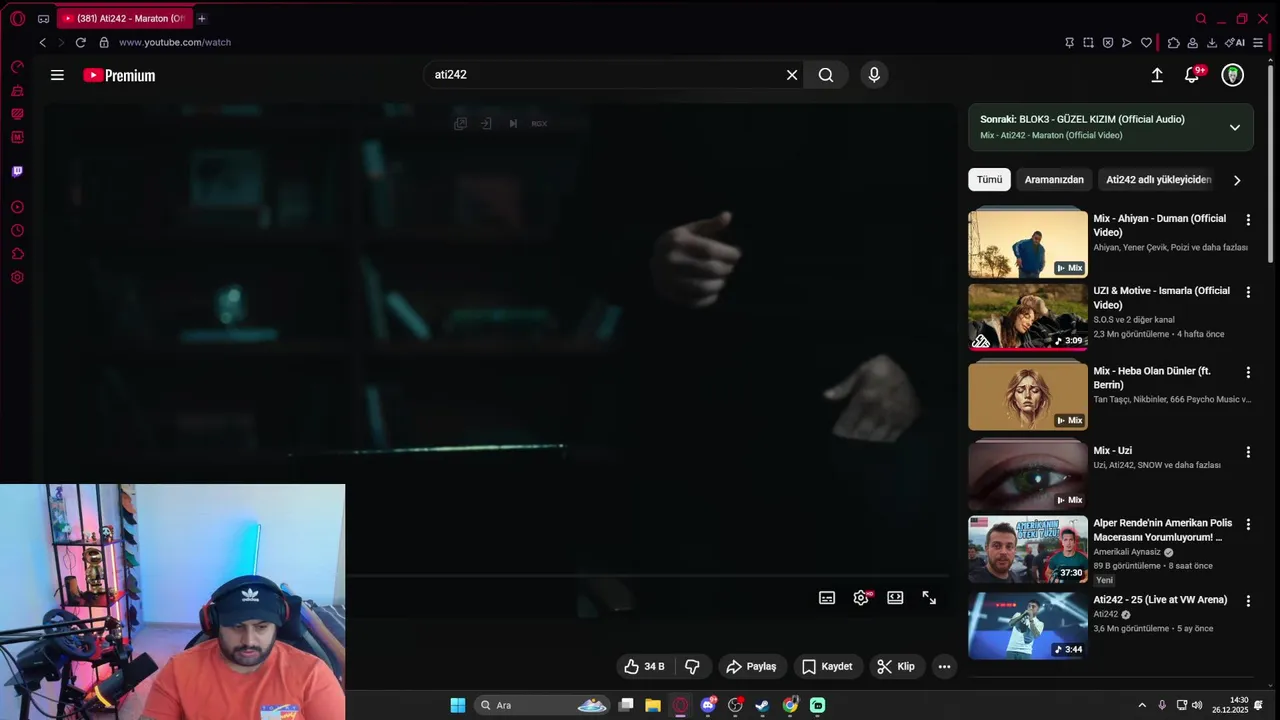Viewport: 1280px width, 720px height.
Task: Dislike the video thumbs-down button
Action: (692, 667)
